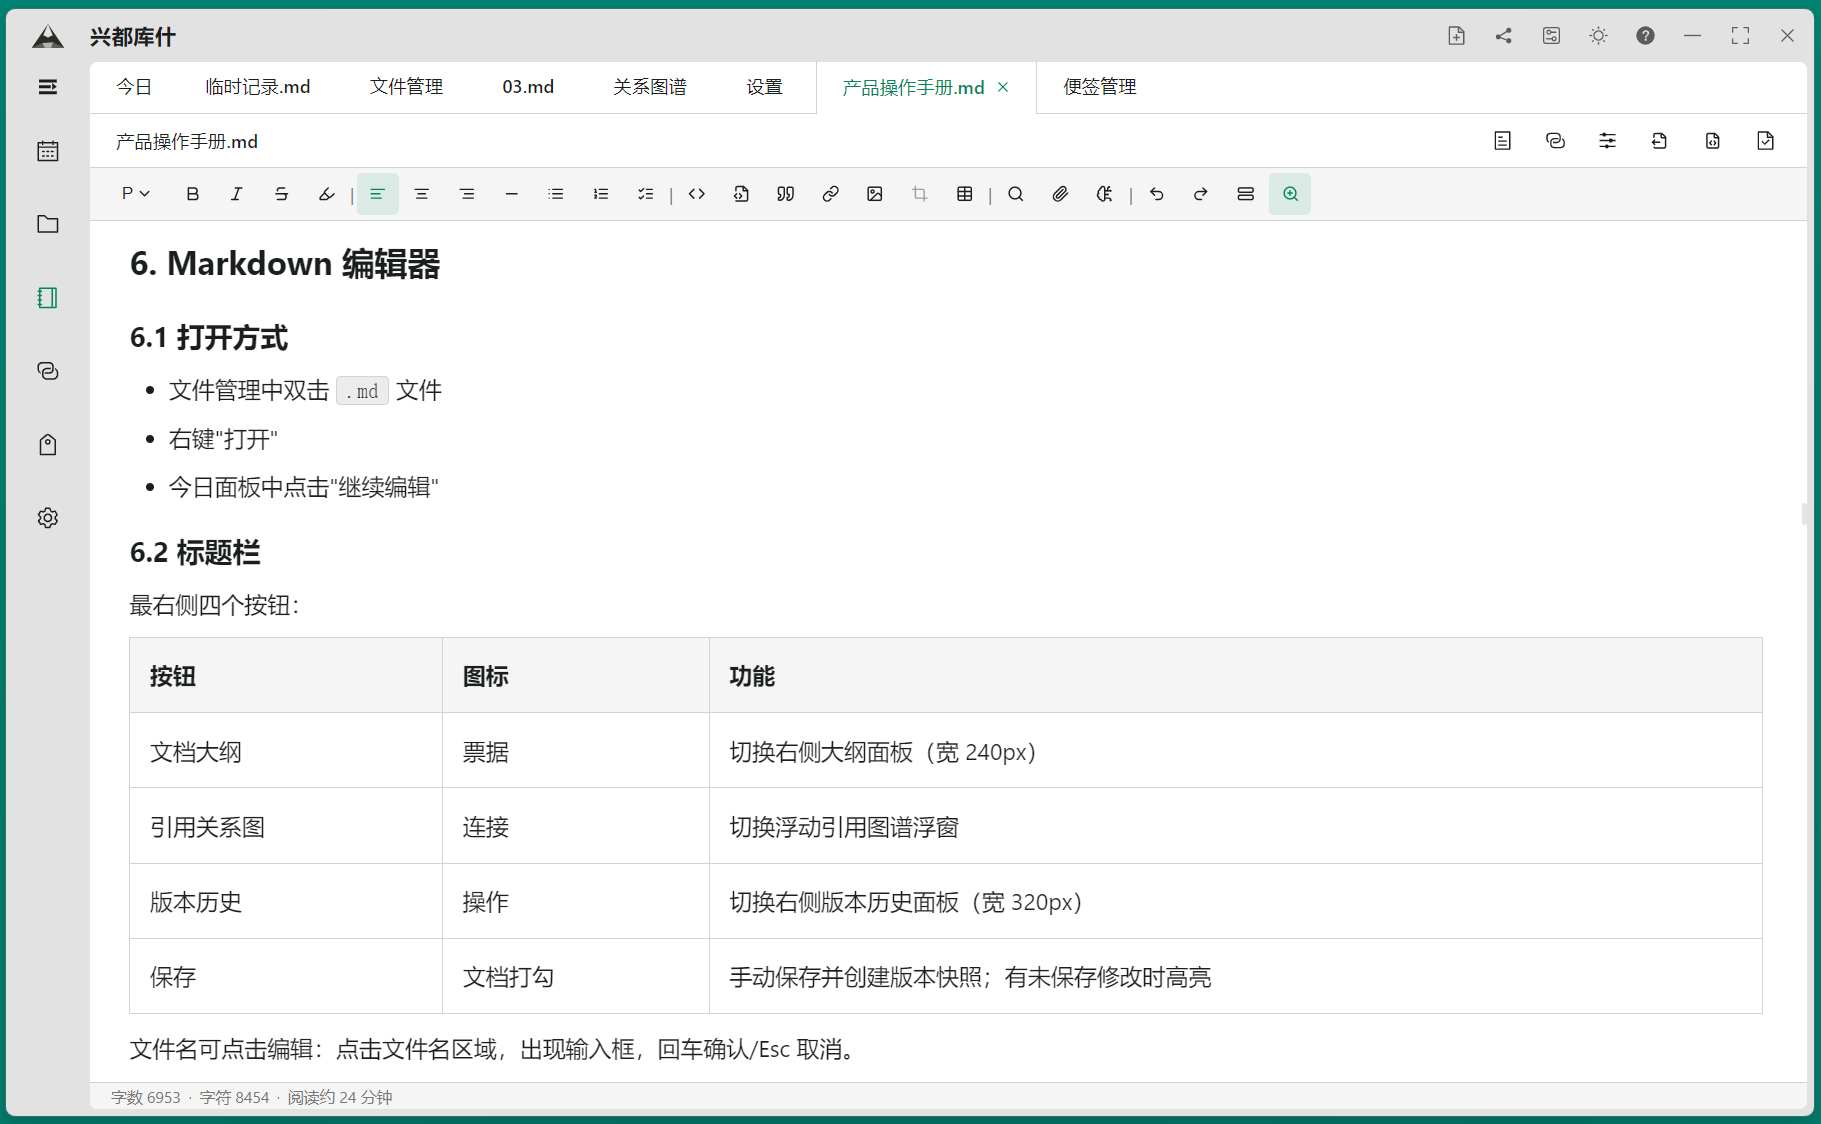Switch to the 今日 tab
The width and height of the screenshot is (1821, 1124).
click(x=134, y=87)
